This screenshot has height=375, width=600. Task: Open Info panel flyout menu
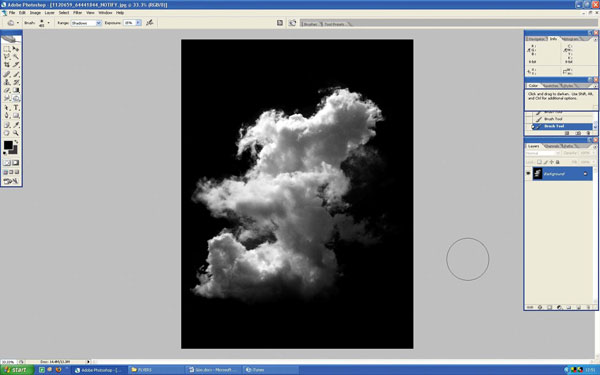pyautogui.click(x=595, y=39)
